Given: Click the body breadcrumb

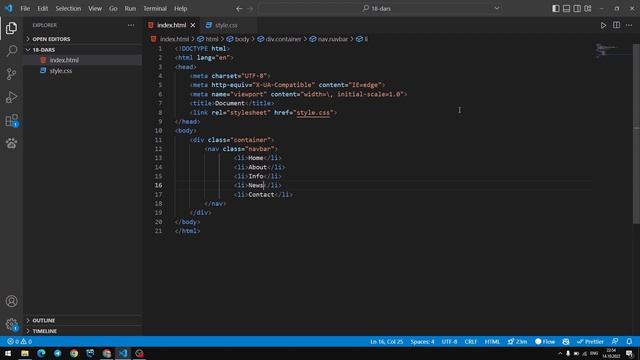Looking at the screenshot, I should click(x=238, y=39).
